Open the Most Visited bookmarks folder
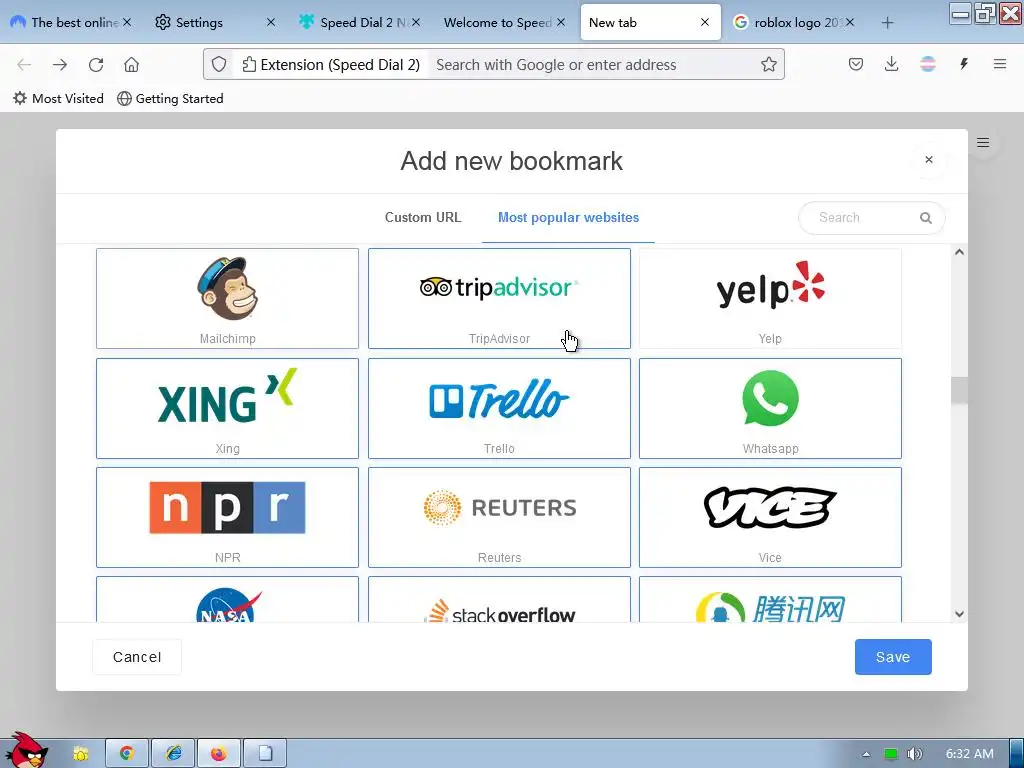 (x=58, y=99)
